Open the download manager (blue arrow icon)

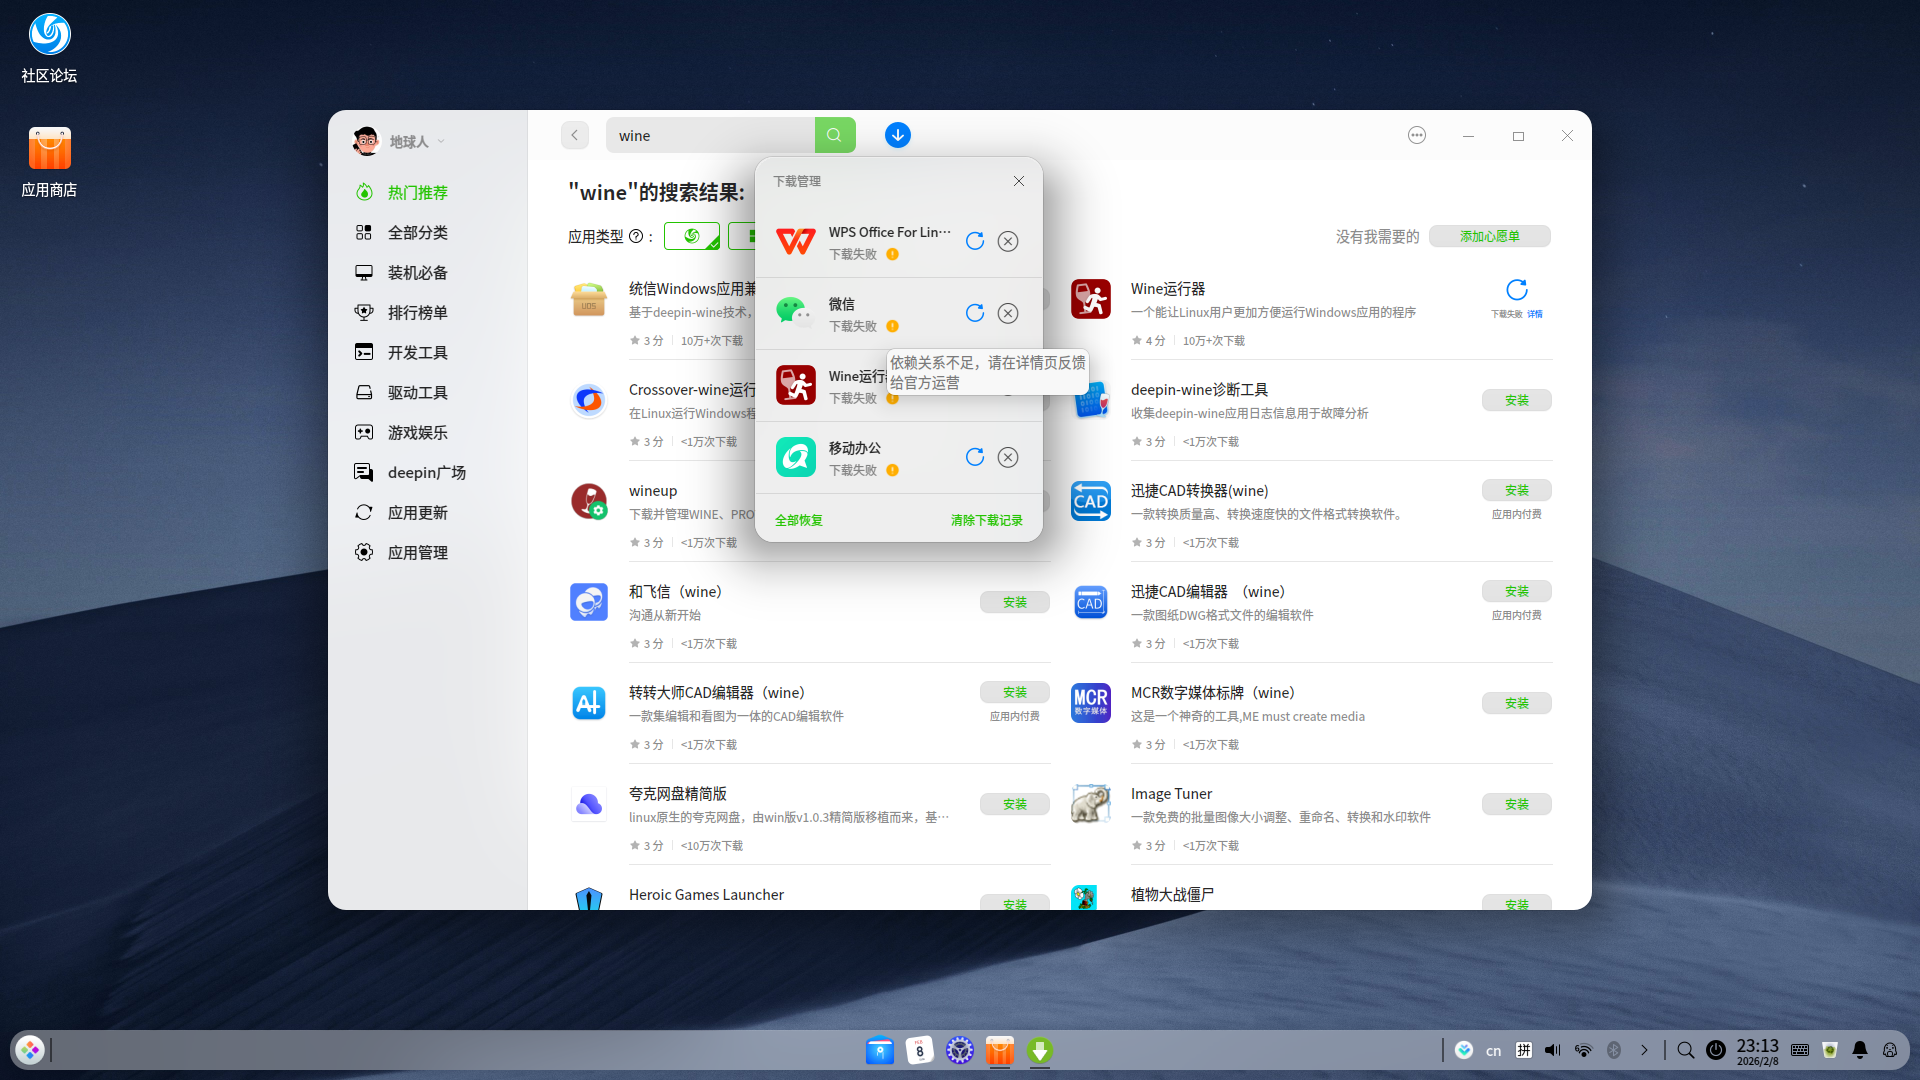click(897, 135)
